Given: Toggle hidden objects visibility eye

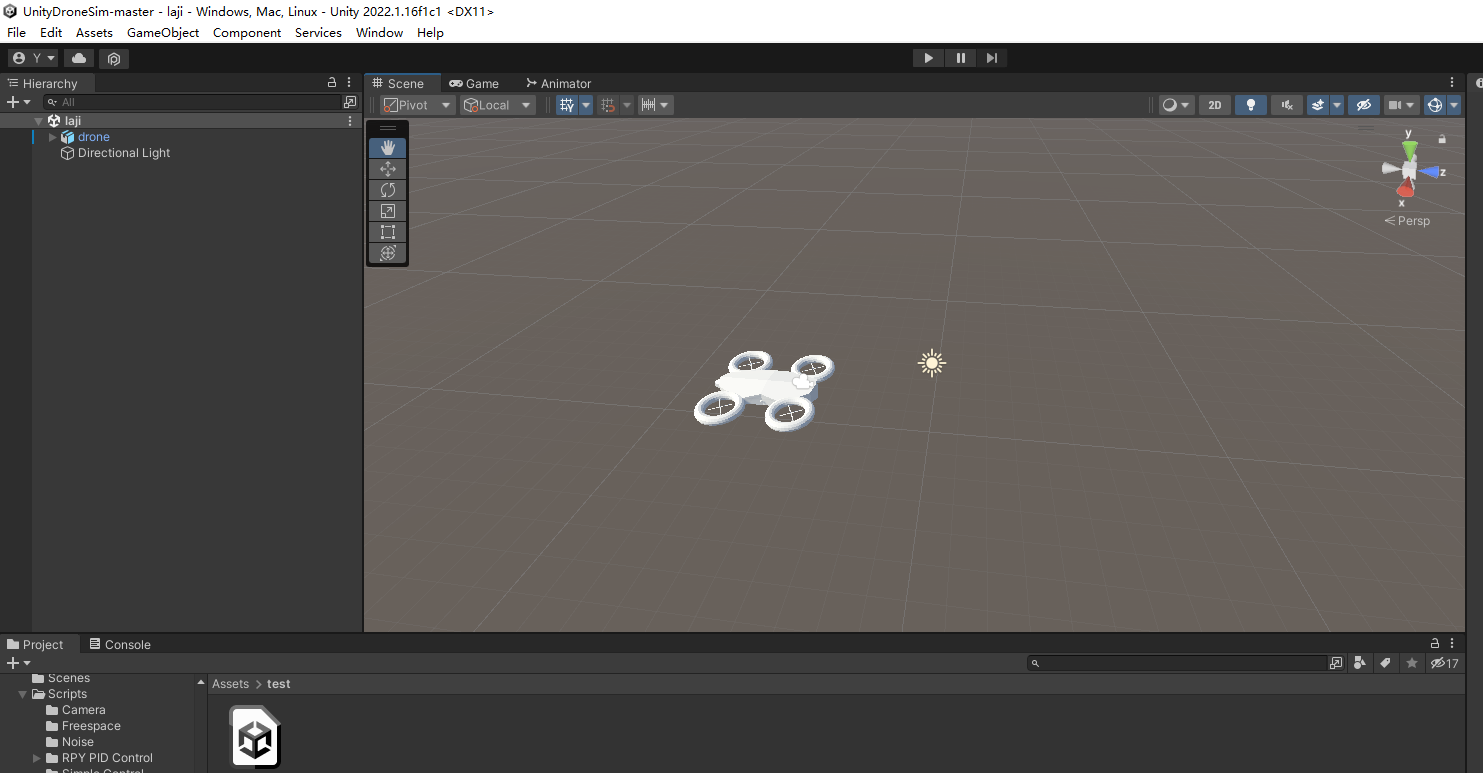Looking at the screenshot, I should [1362, 105].
